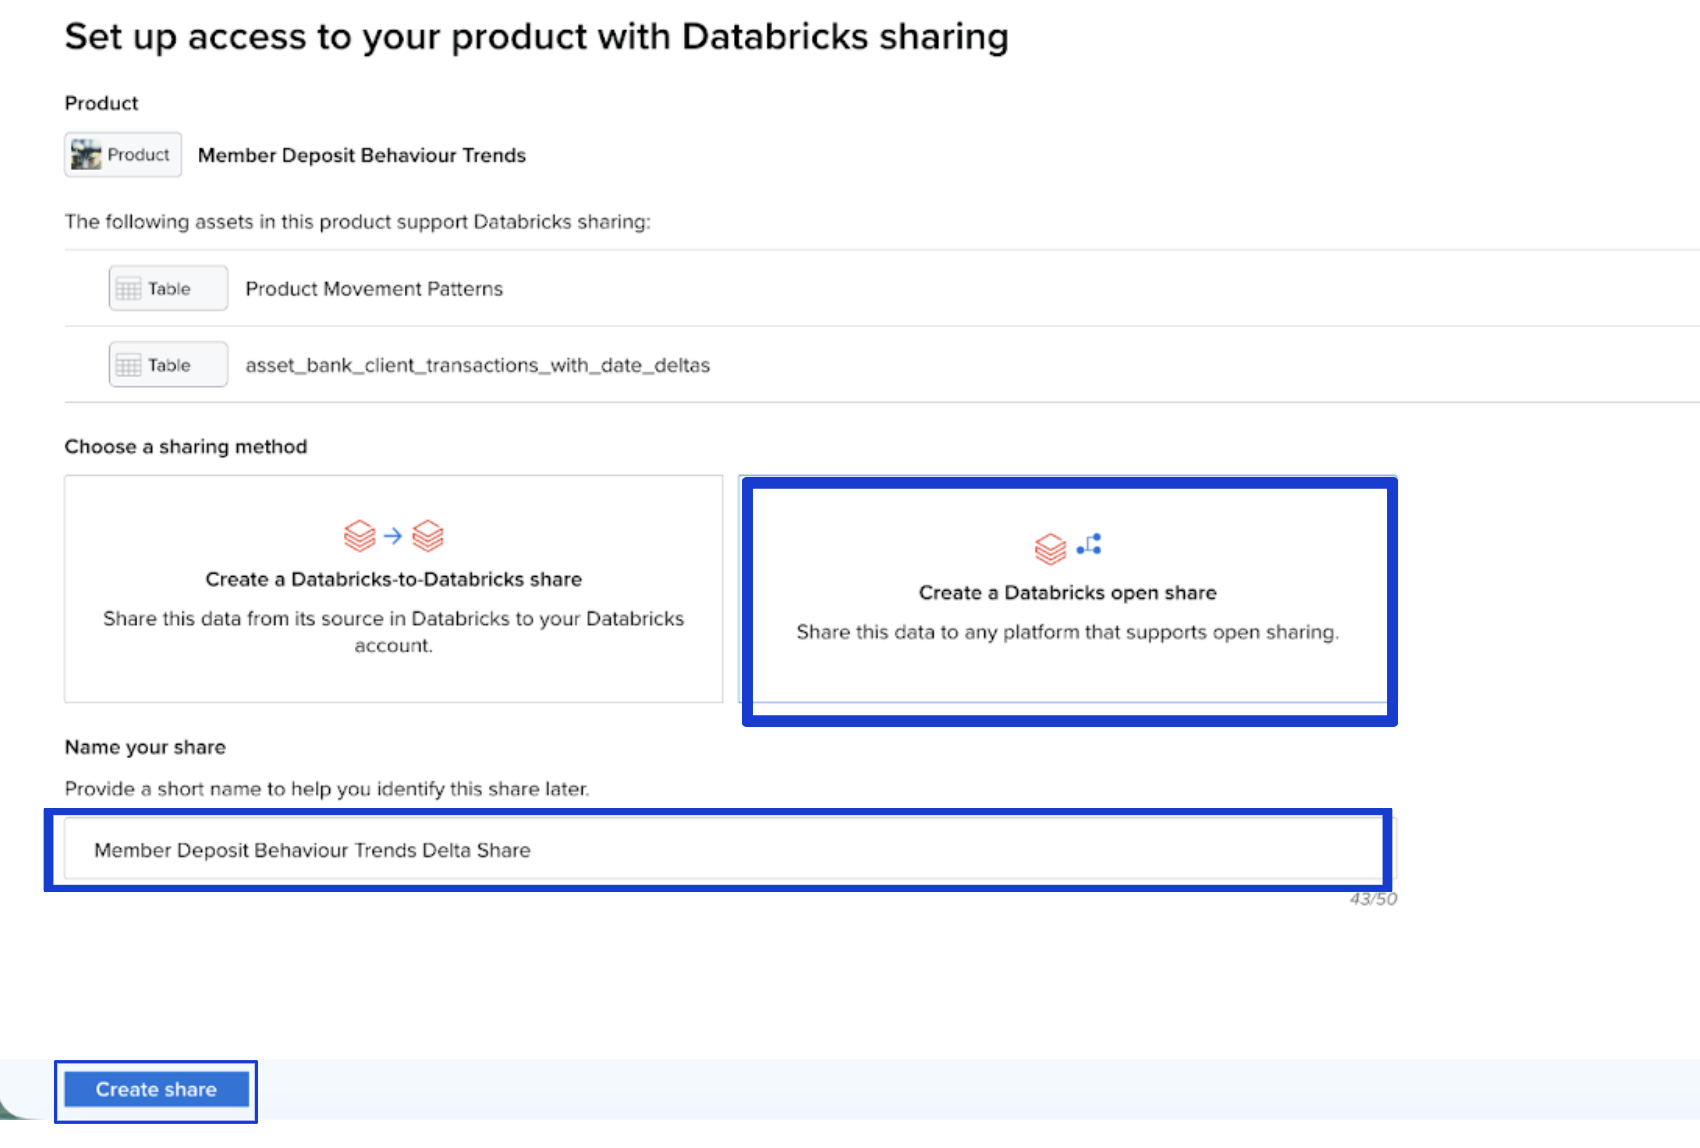The image size is (1700, 1148).
Task: Click table icon beside asset_bank_client_transactions_with_date_deltas
Action: click(128, 366)
